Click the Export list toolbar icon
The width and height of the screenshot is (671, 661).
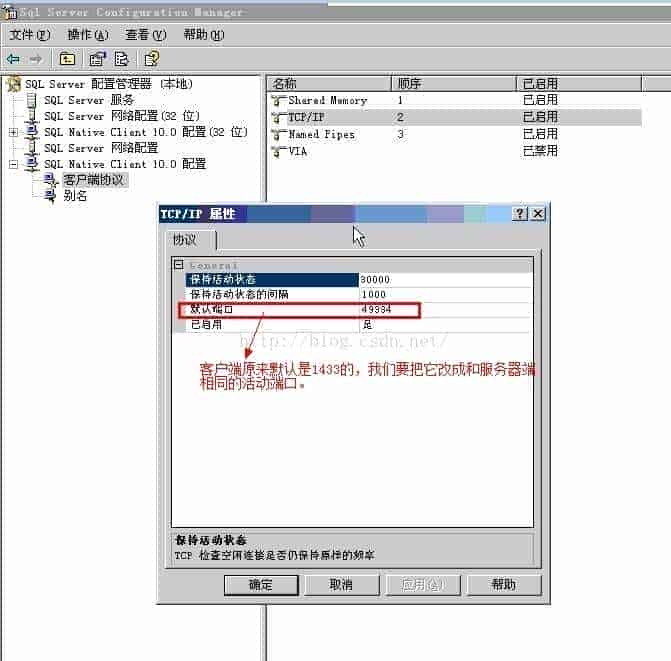click(x=122, y=59)
